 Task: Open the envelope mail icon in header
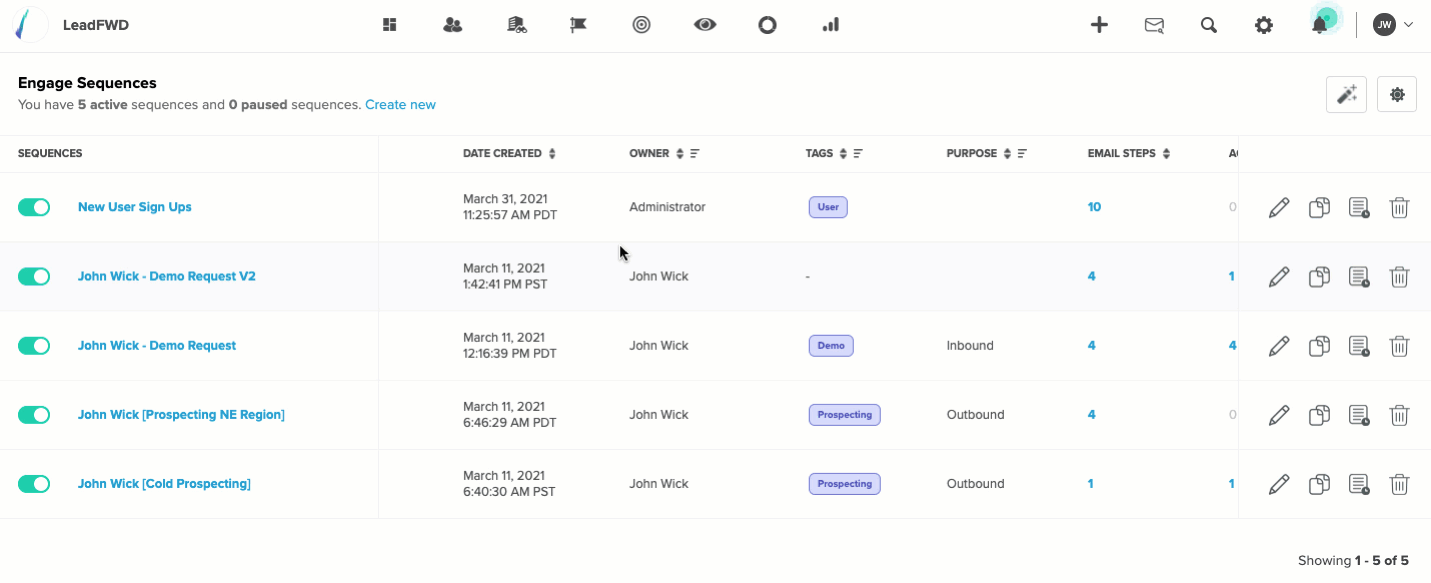[x=1154, y=25]
